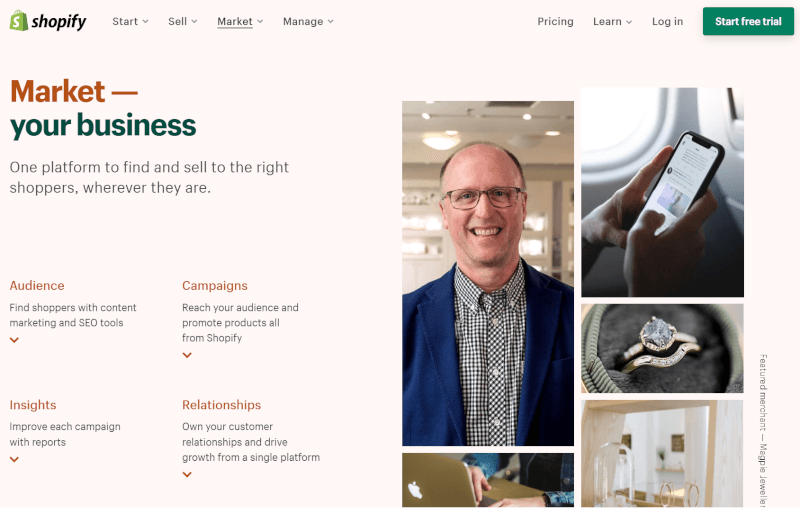Expand the chevron under Insights

coord(14,459)
